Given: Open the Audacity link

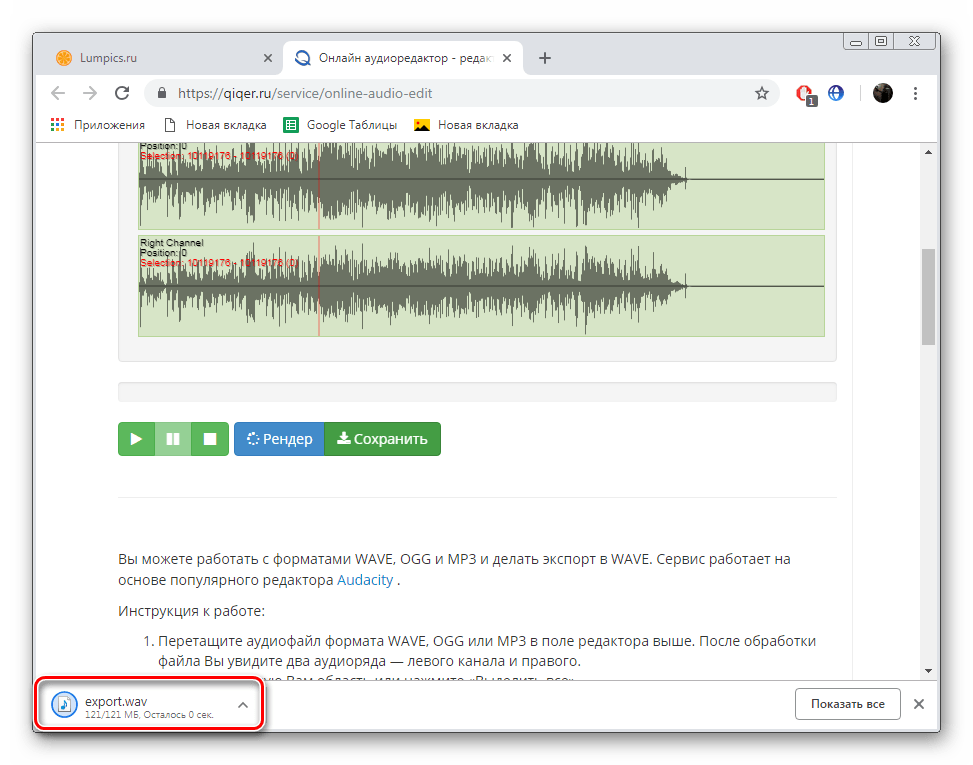Looking at the screenshot, I should 364,580.
